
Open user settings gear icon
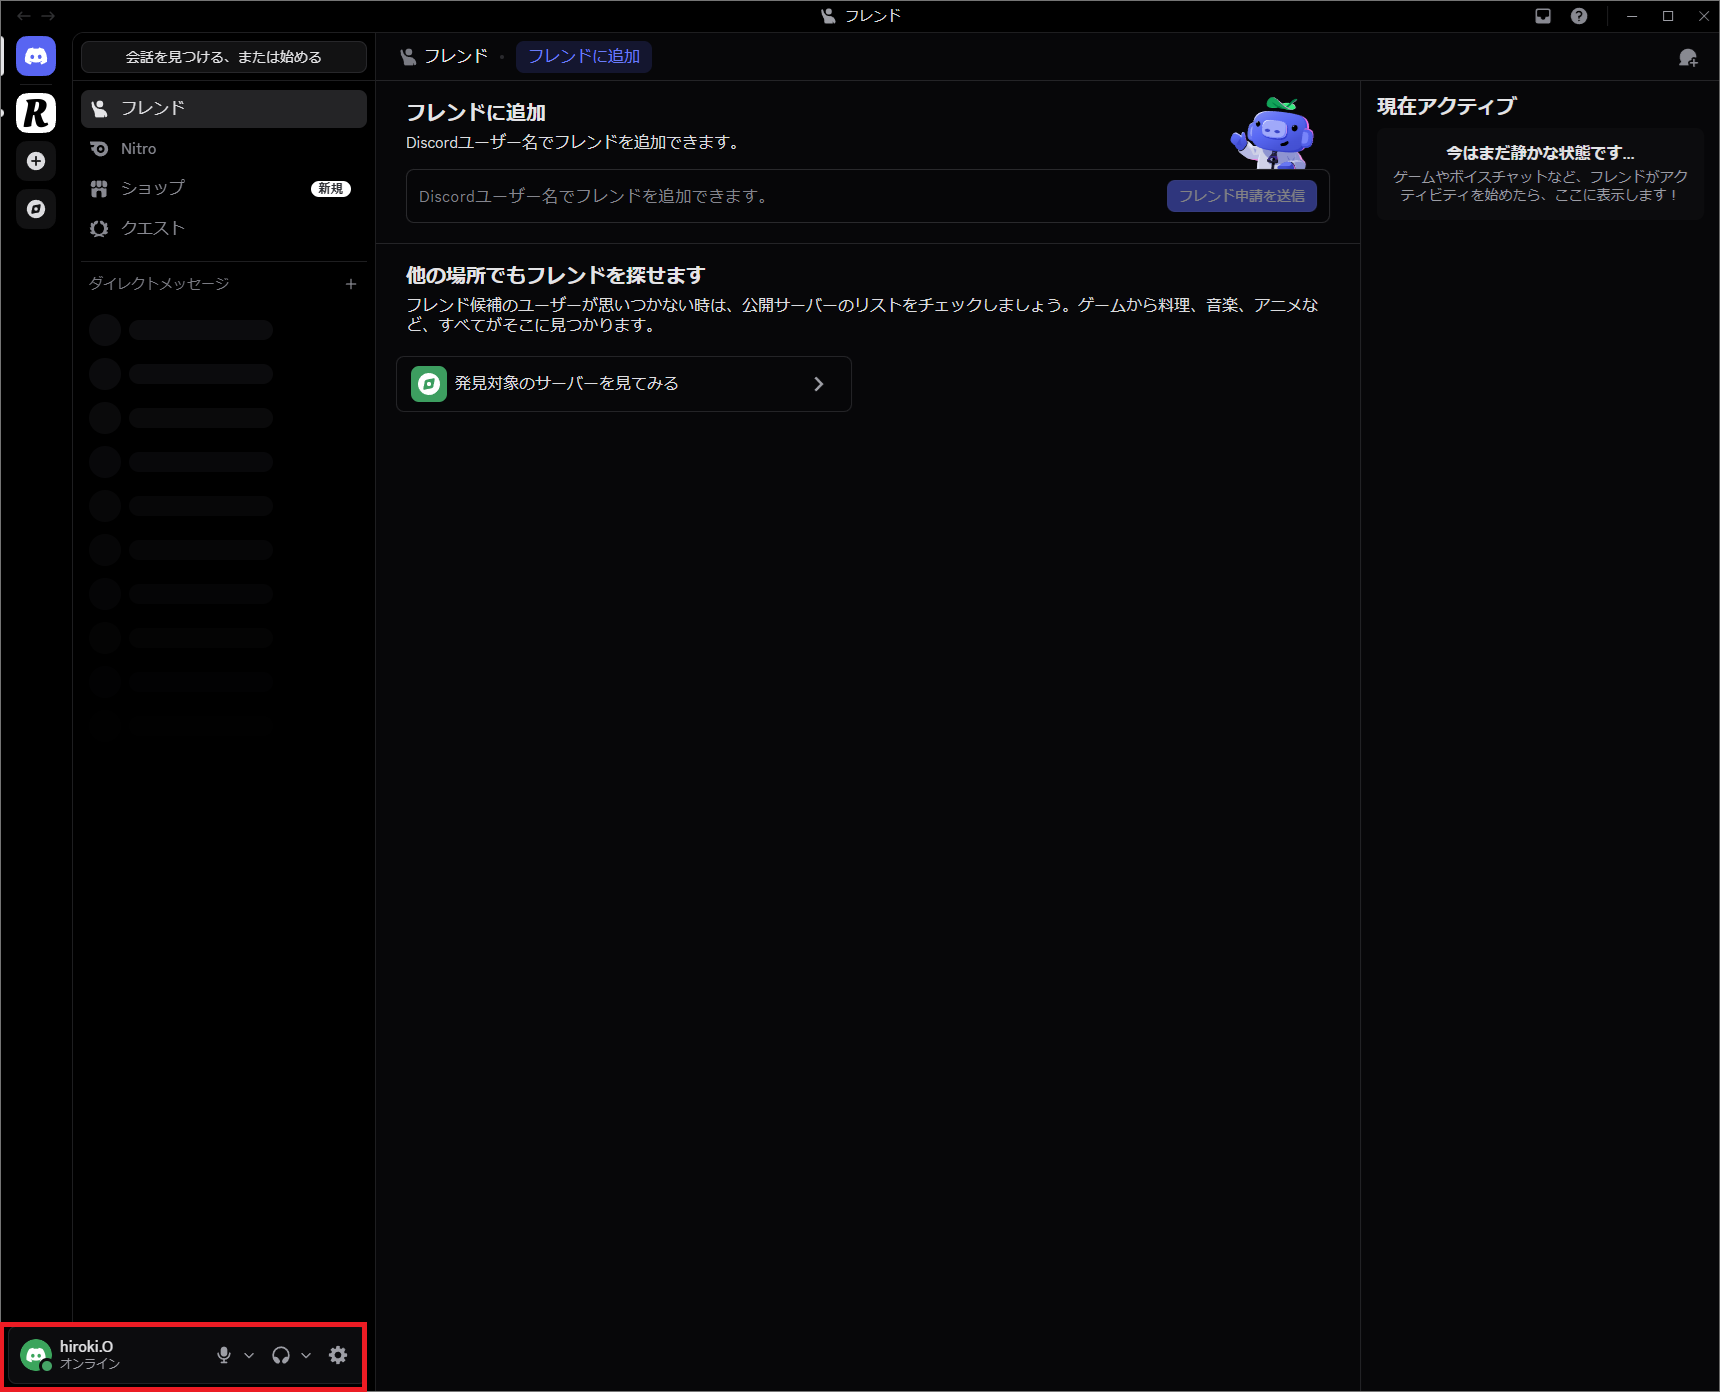338,1355
